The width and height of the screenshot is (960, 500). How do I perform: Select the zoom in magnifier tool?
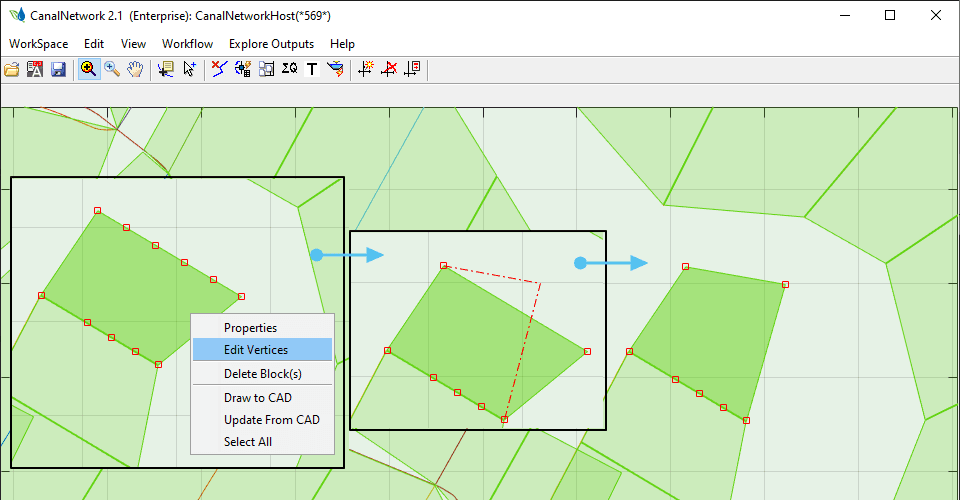pos(89,69)
